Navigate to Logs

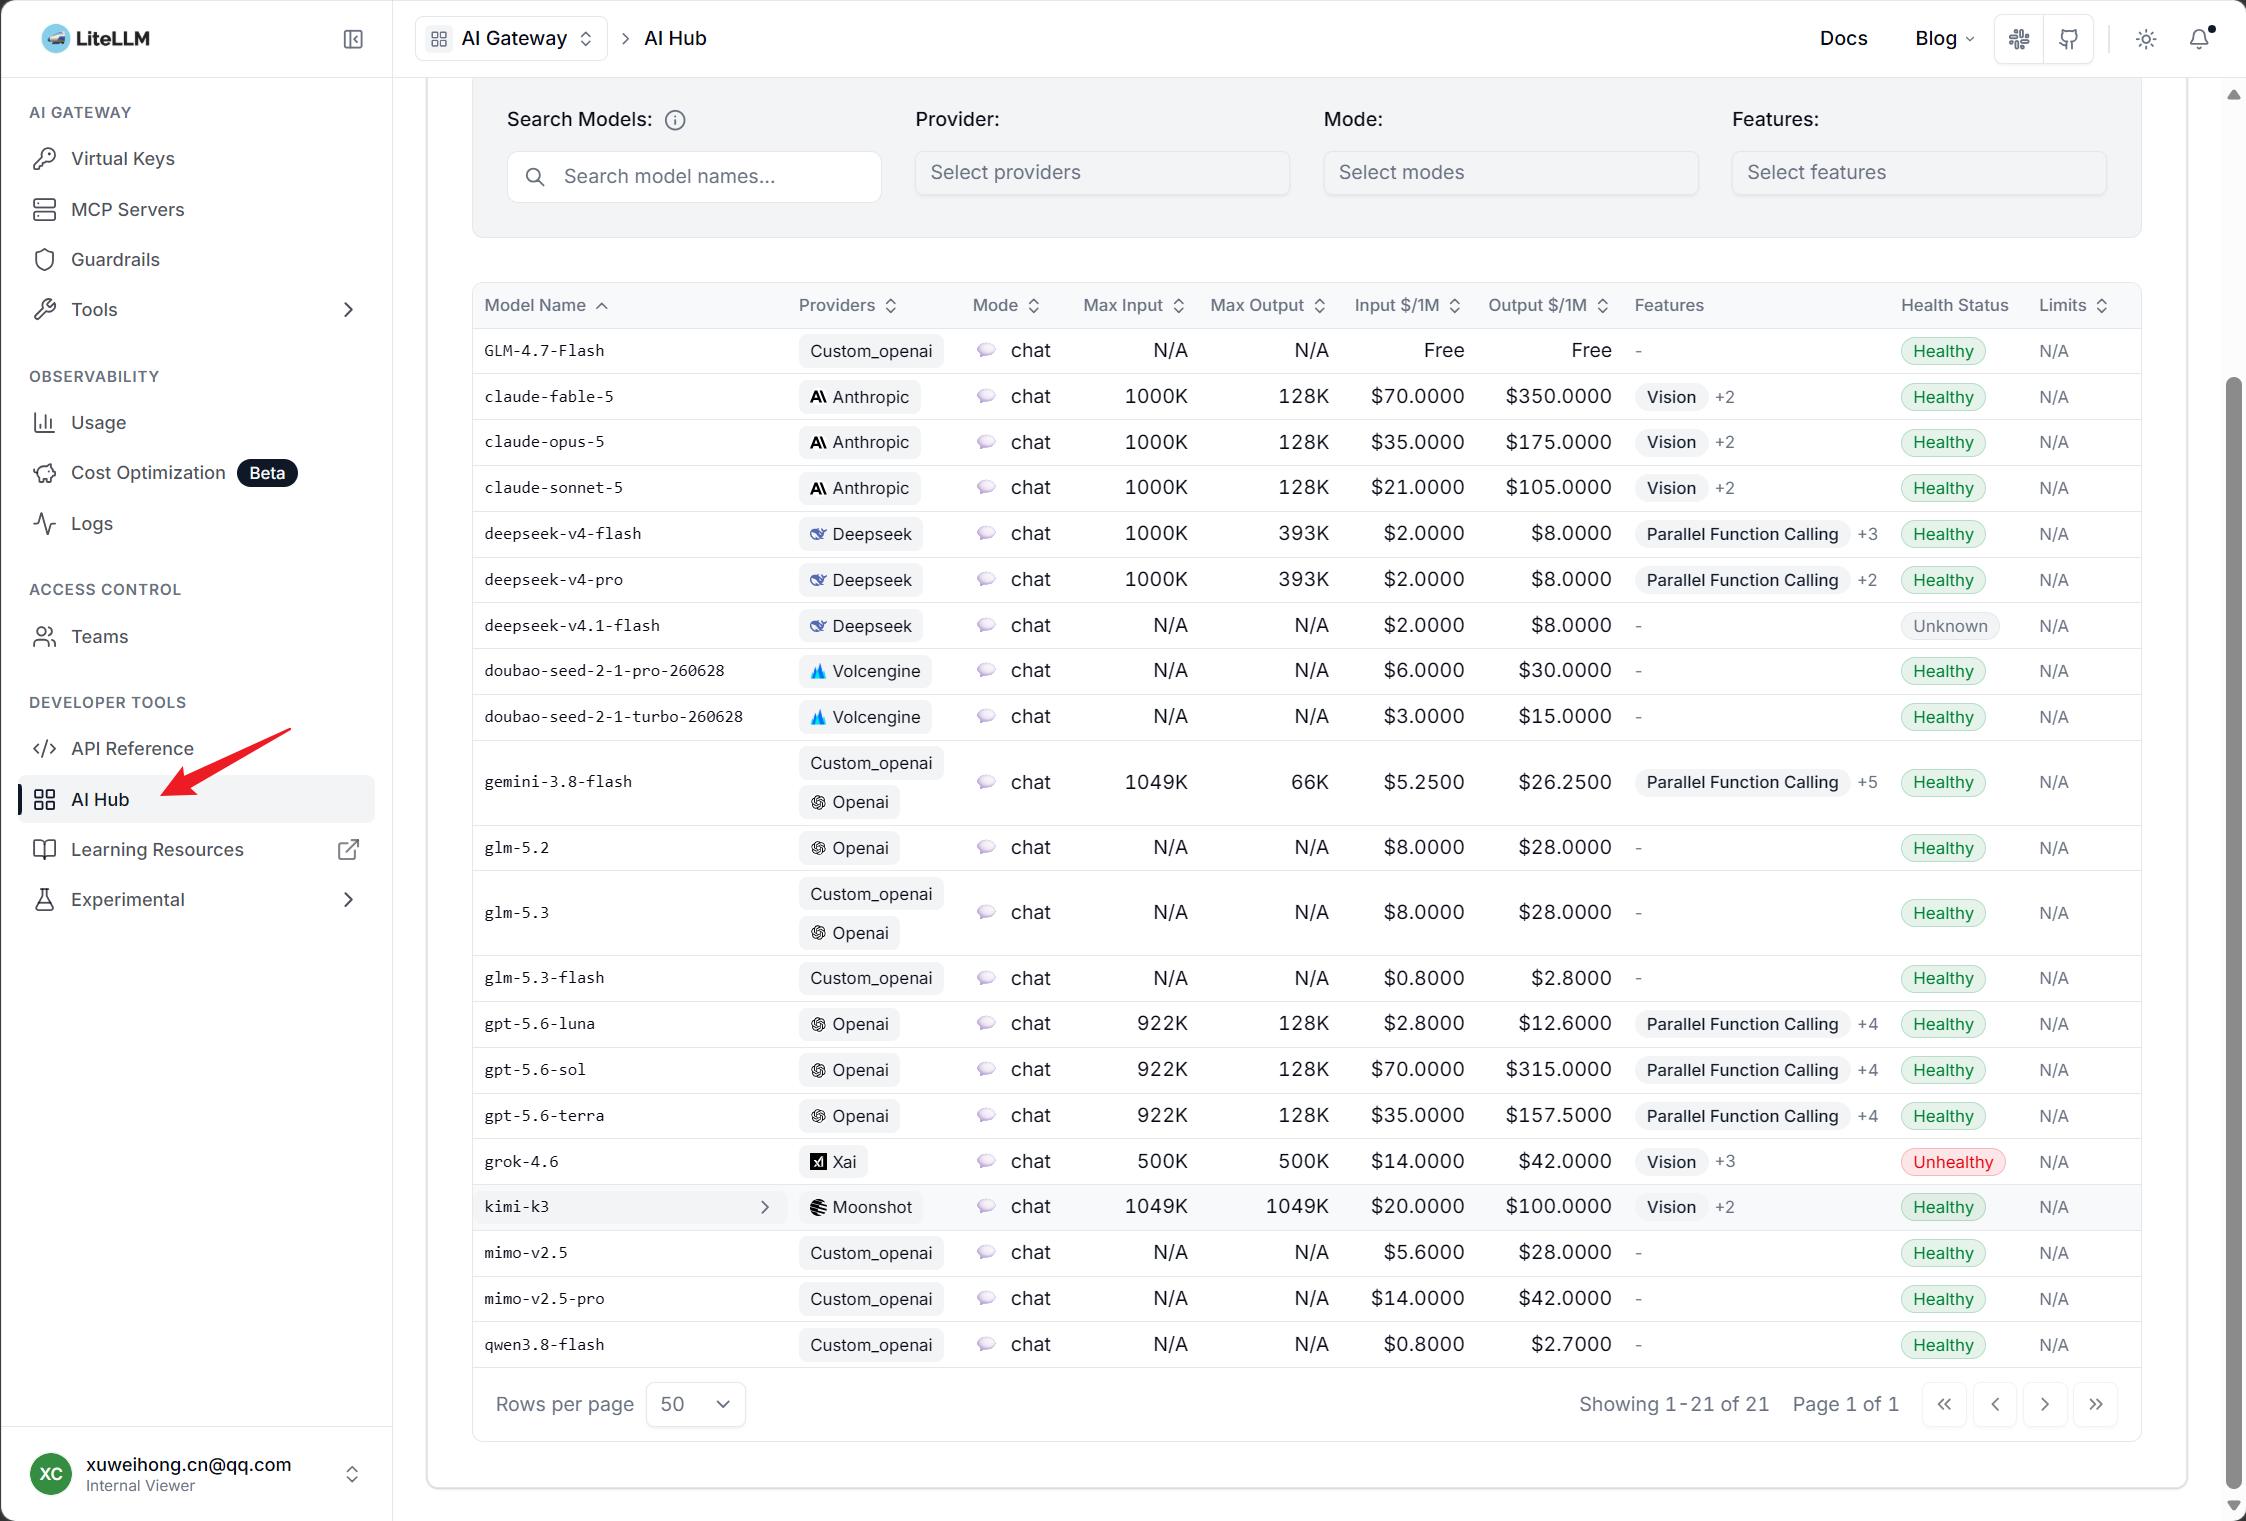(196, 524)
